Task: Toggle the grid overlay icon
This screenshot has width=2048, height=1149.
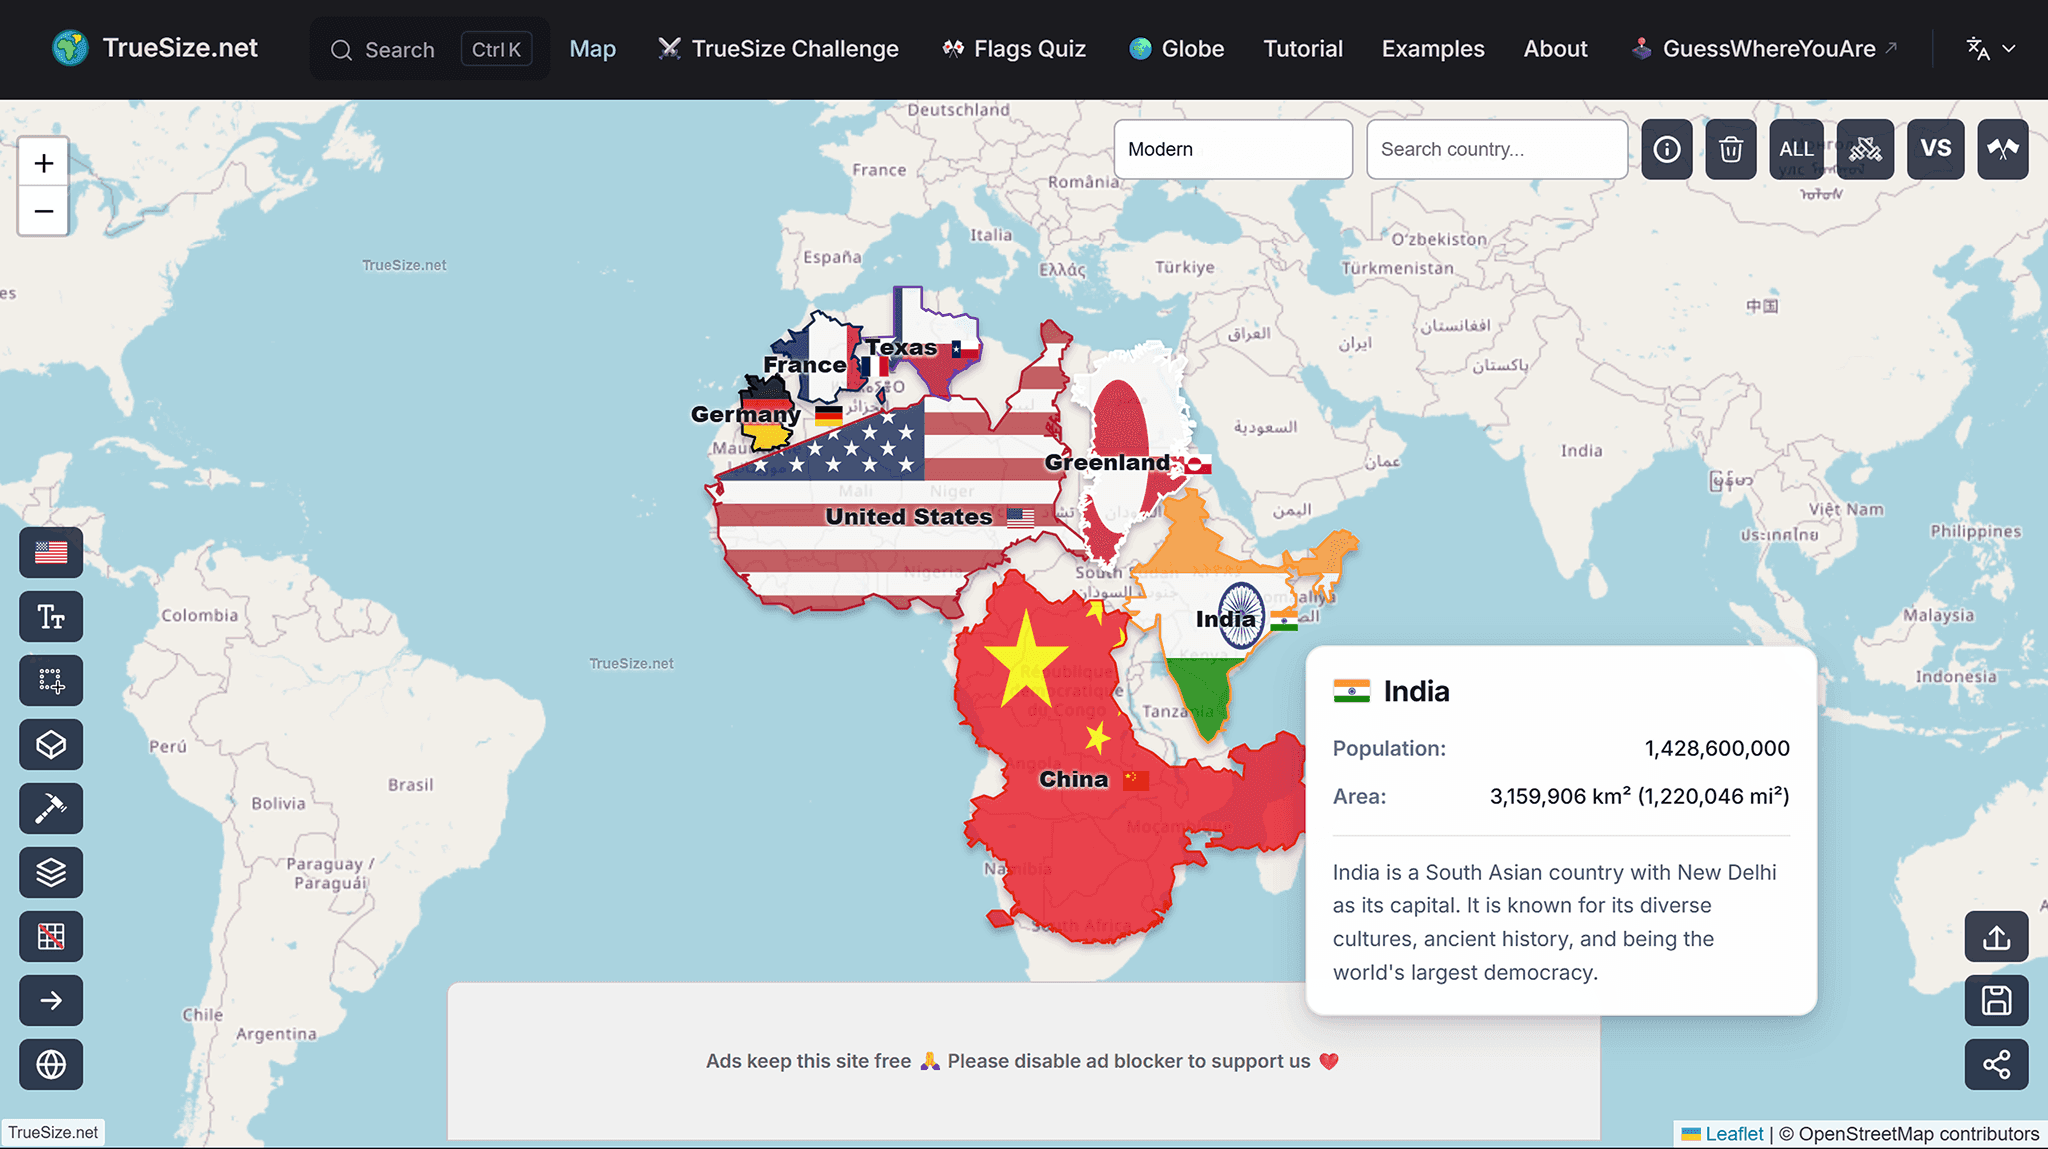Action: (x=51, y=937)
